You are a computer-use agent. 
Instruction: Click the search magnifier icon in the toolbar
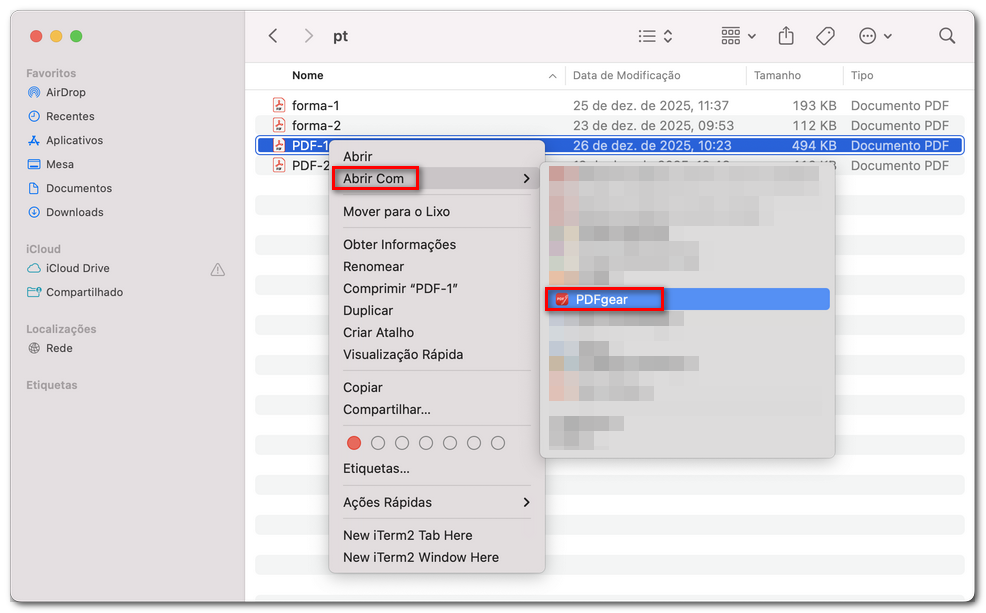[x=946, y=35]
